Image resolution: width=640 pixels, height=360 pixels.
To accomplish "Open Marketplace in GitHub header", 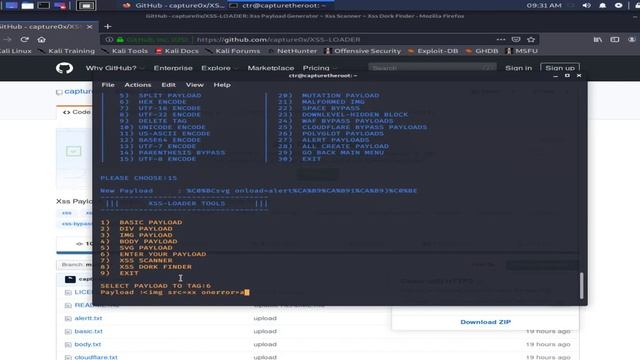I will tap(271, 68).
